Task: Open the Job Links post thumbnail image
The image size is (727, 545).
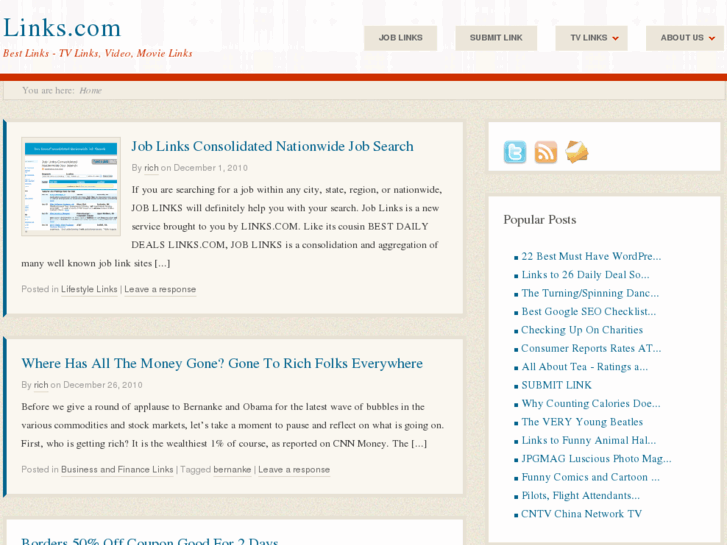Action: coord(71,186)
